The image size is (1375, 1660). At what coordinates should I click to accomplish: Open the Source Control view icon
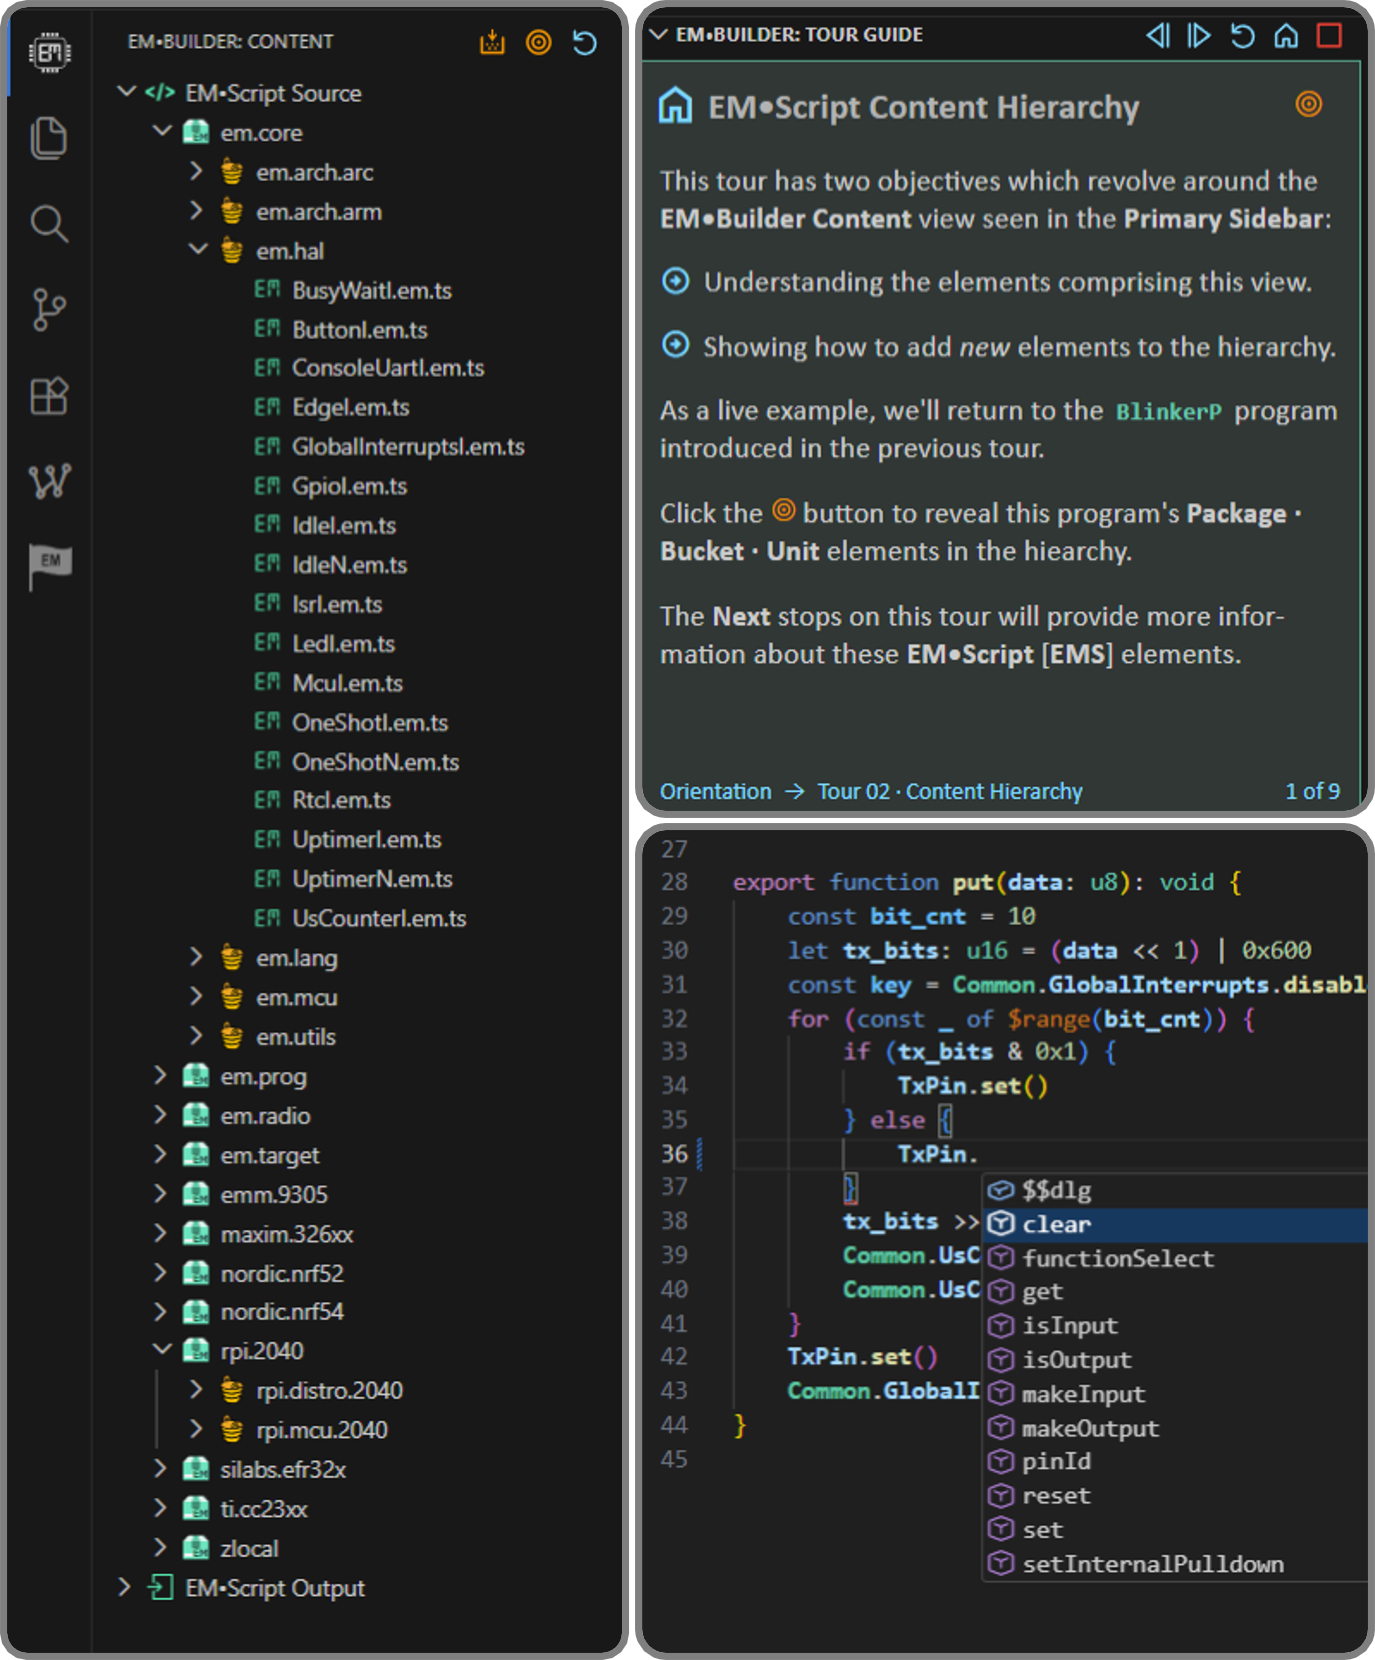coord(48,310)
